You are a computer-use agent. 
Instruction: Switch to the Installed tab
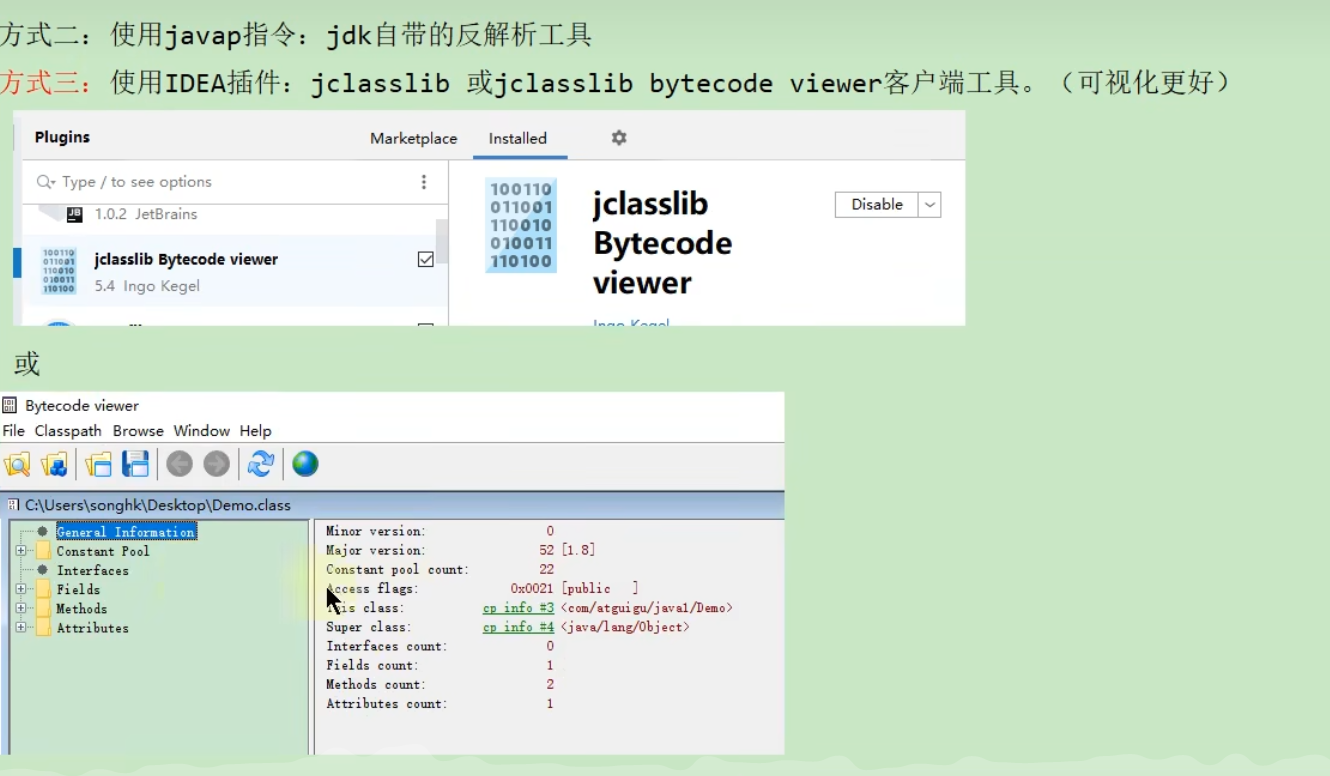pyautogui.click(x=518, y=139)
